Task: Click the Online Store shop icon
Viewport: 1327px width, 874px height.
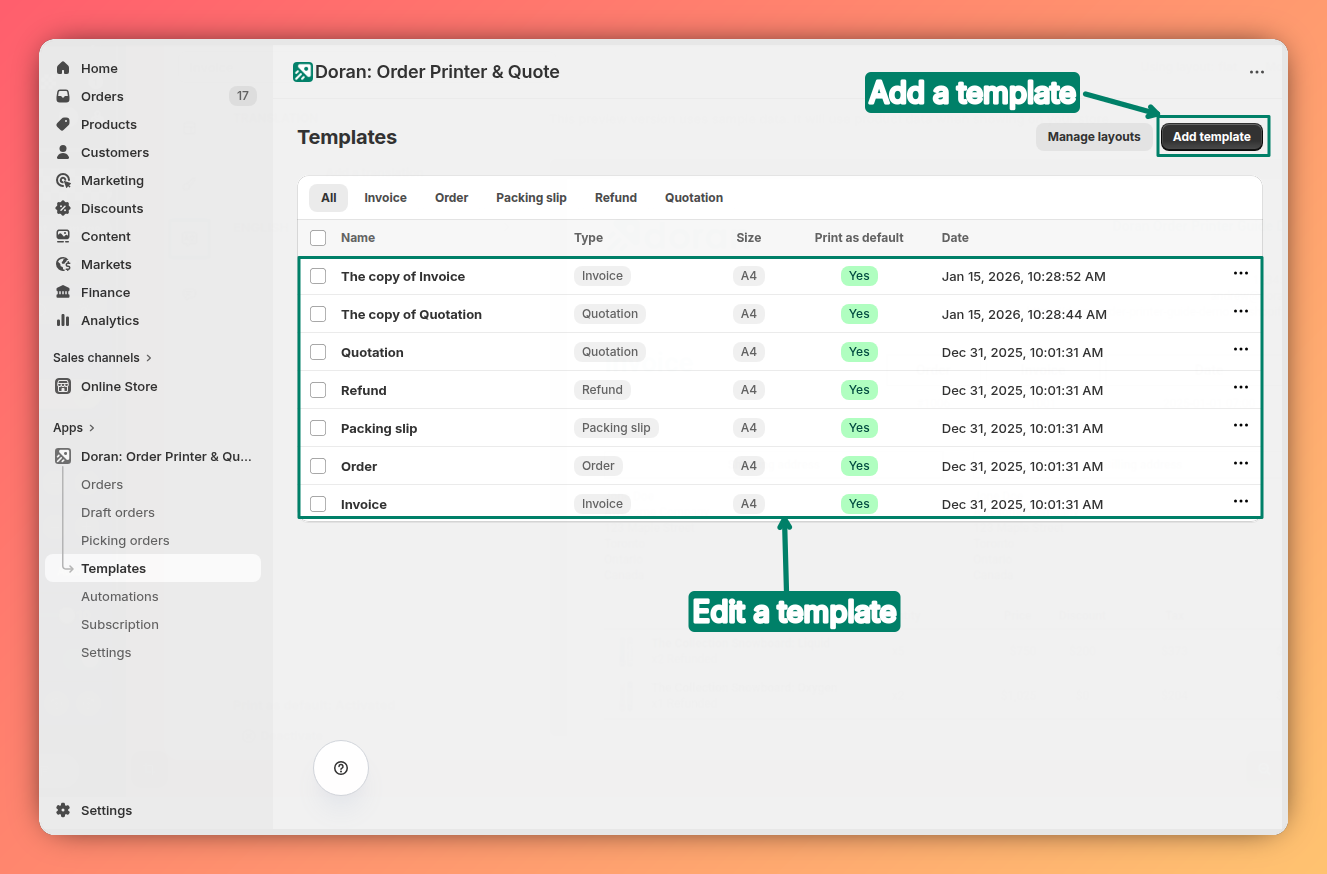Action: click(x=63, y=386)
